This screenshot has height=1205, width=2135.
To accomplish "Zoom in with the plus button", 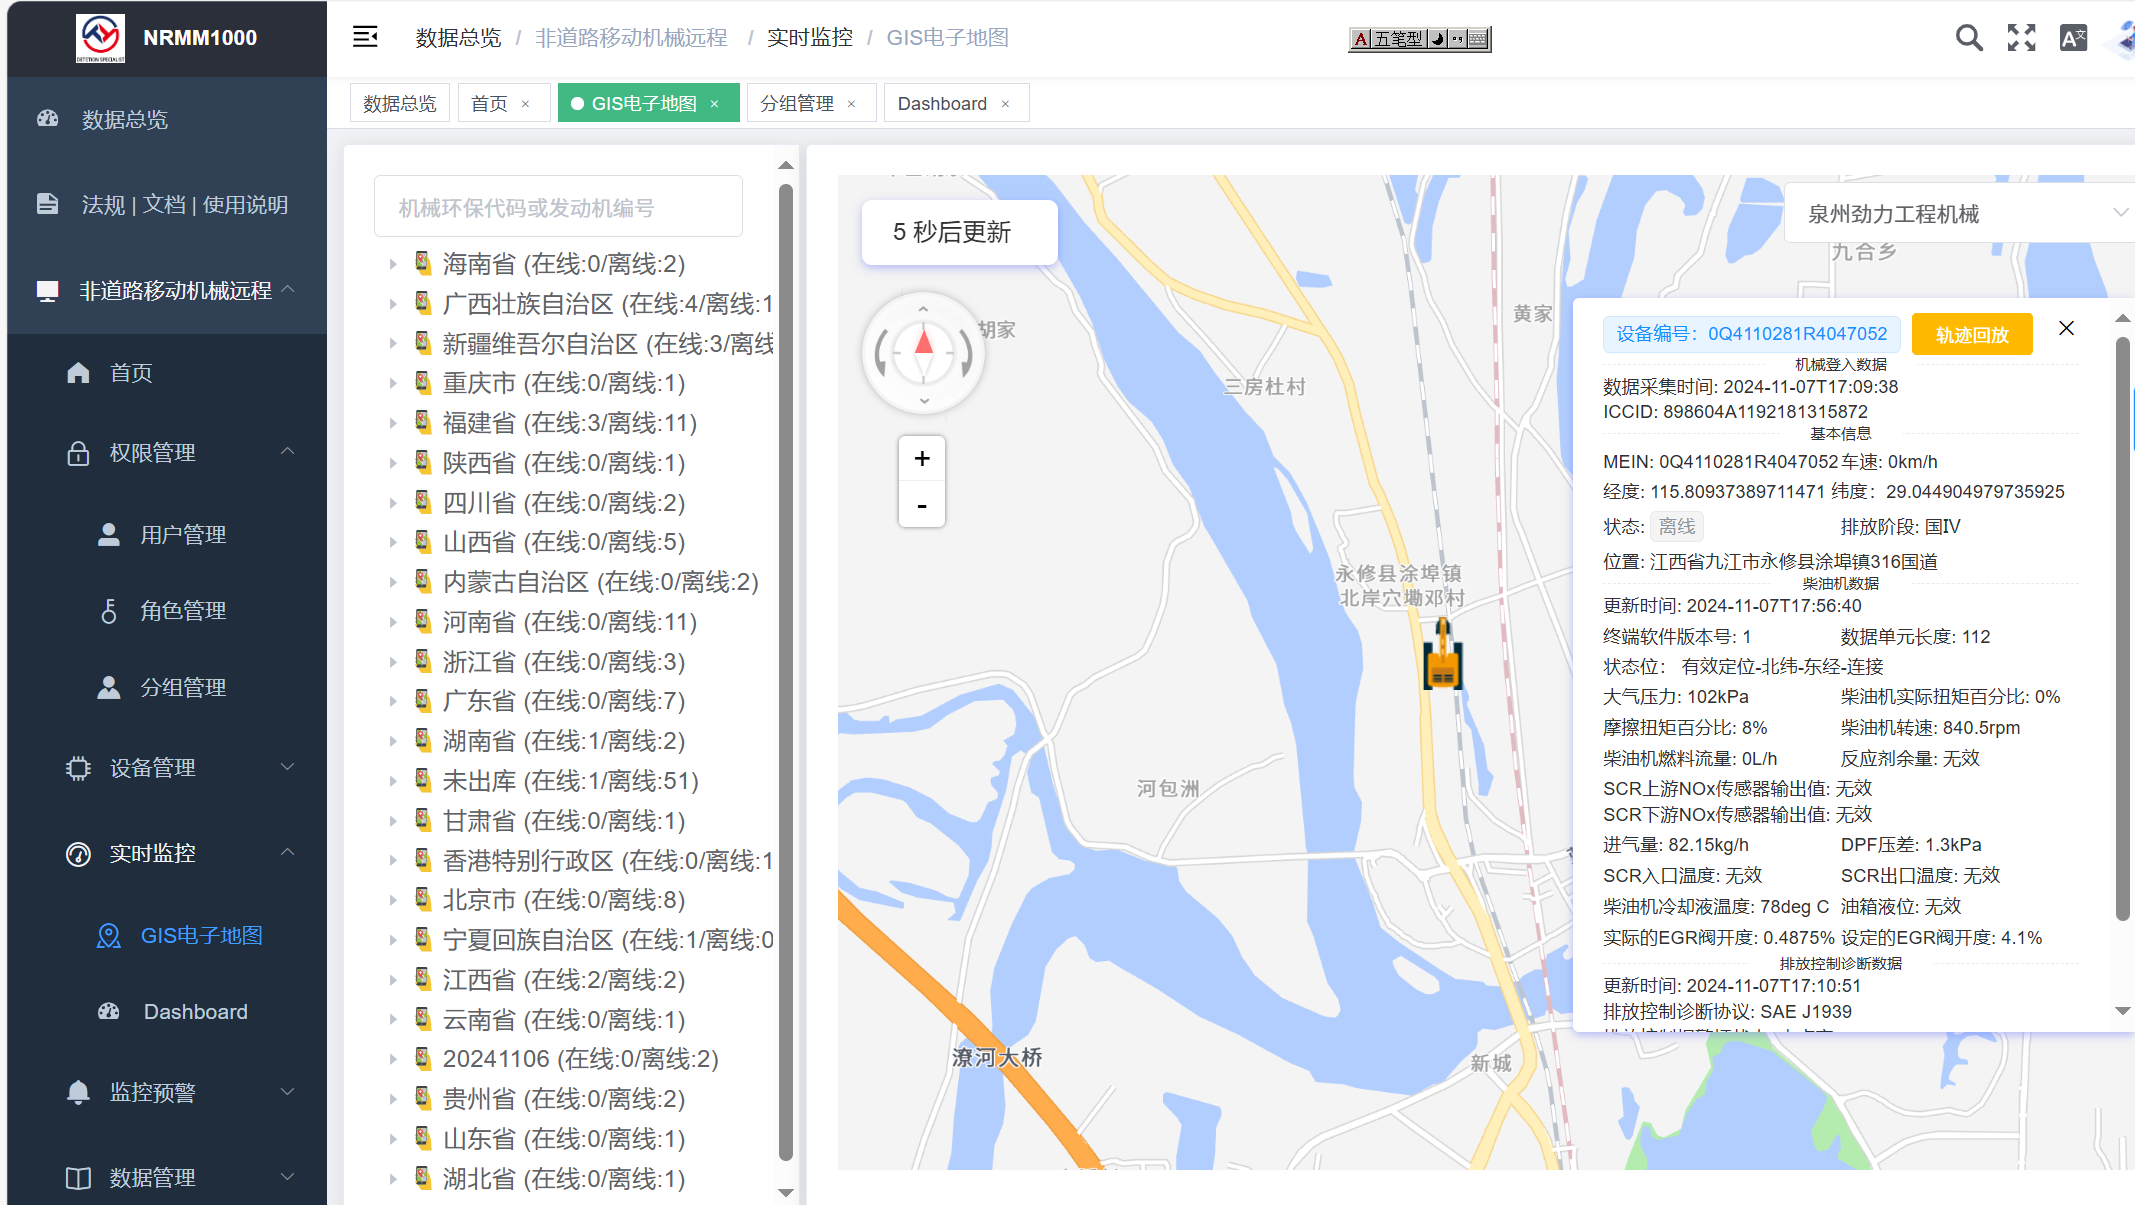I will 922,459.
